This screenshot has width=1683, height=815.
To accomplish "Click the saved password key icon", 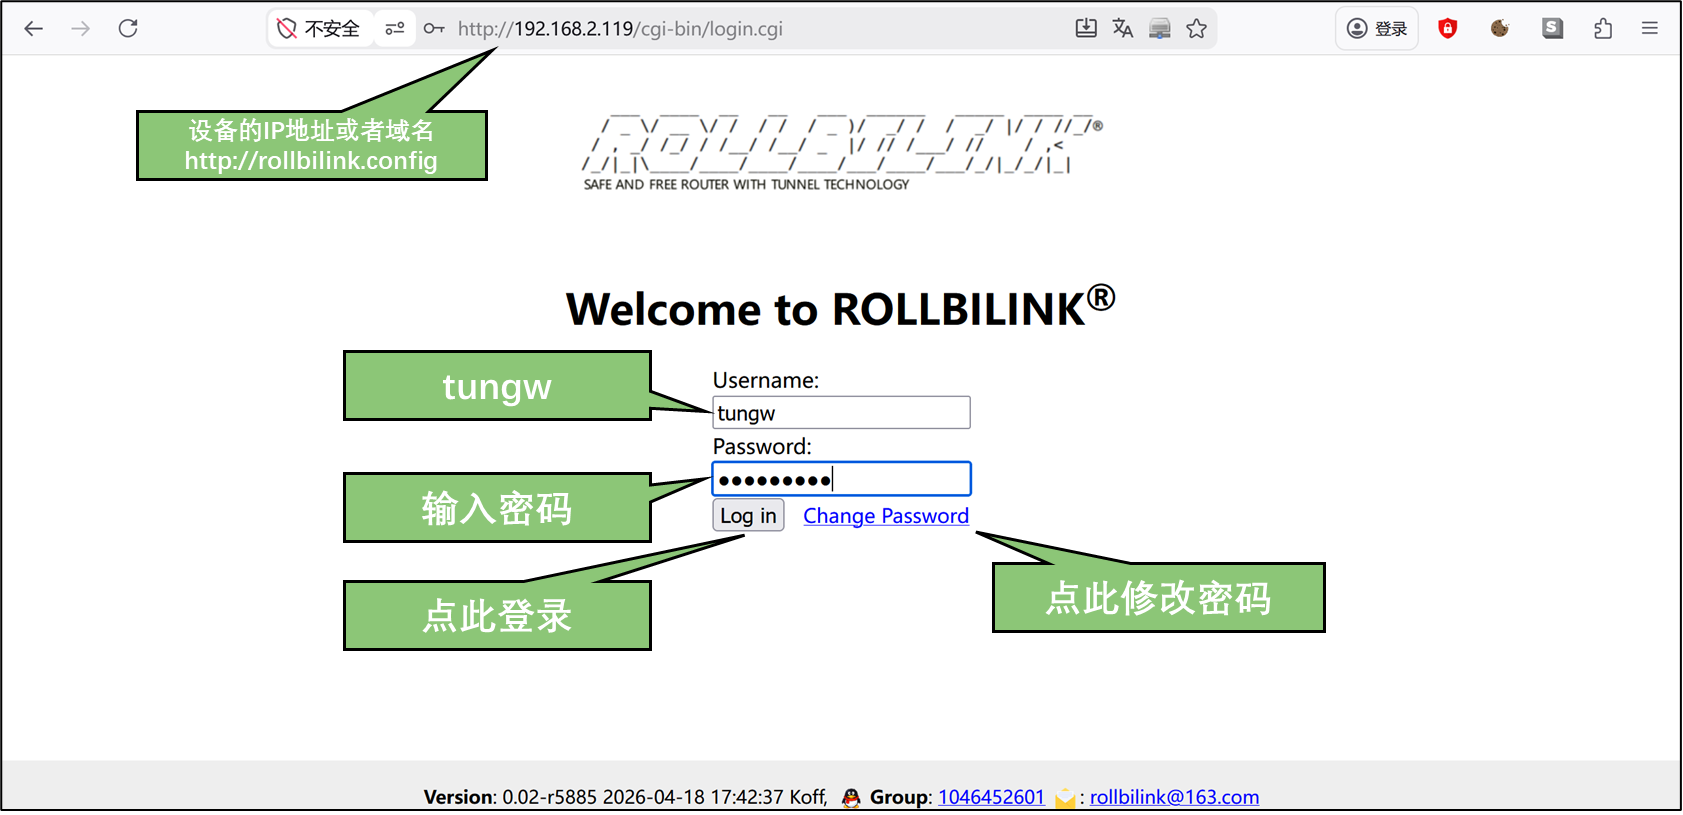I will [x=434, y=29].
